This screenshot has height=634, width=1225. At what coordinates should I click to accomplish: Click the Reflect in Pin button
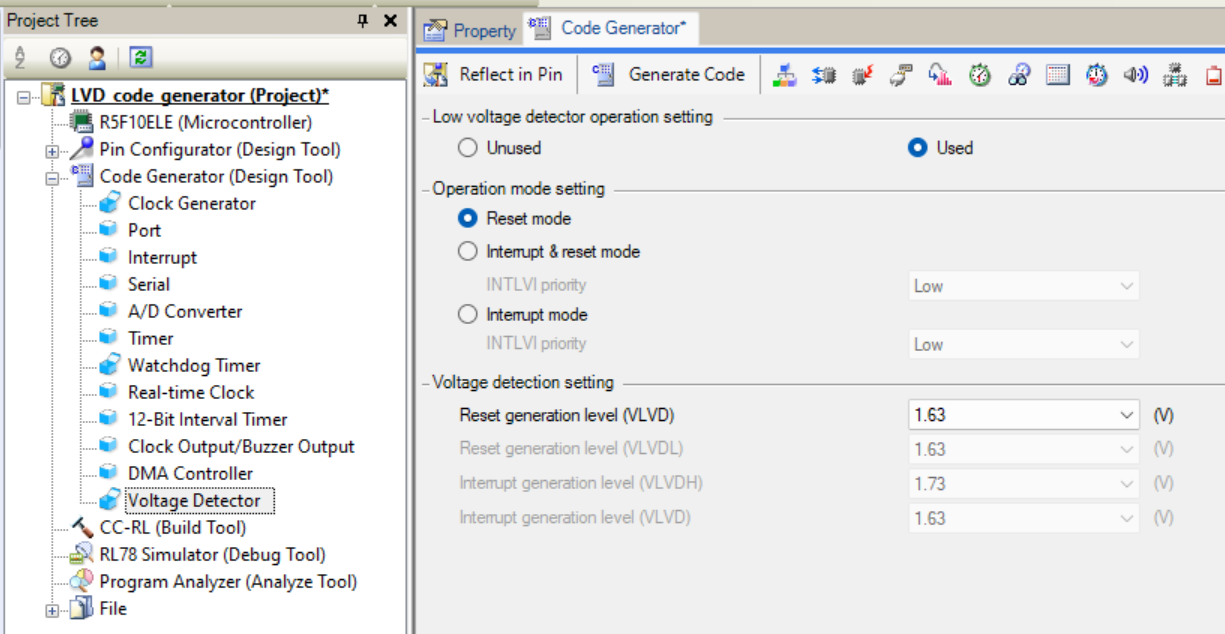[x=493, y=75]
